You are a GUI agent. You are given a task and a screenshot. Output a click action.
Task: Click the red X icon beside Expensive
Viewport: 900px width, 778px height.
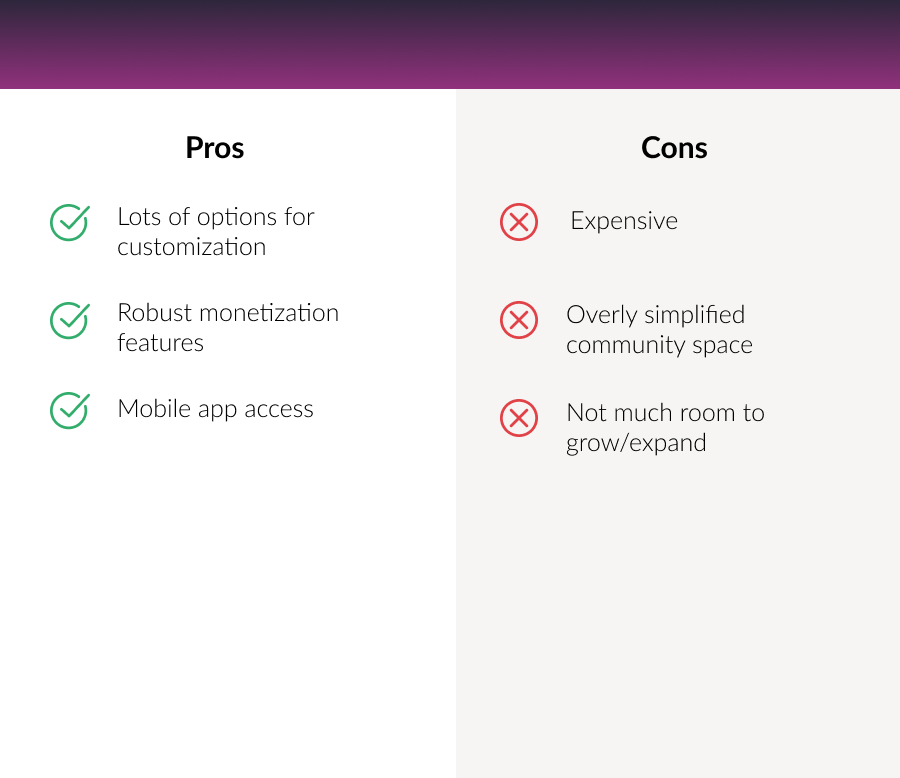coord(519,222)
